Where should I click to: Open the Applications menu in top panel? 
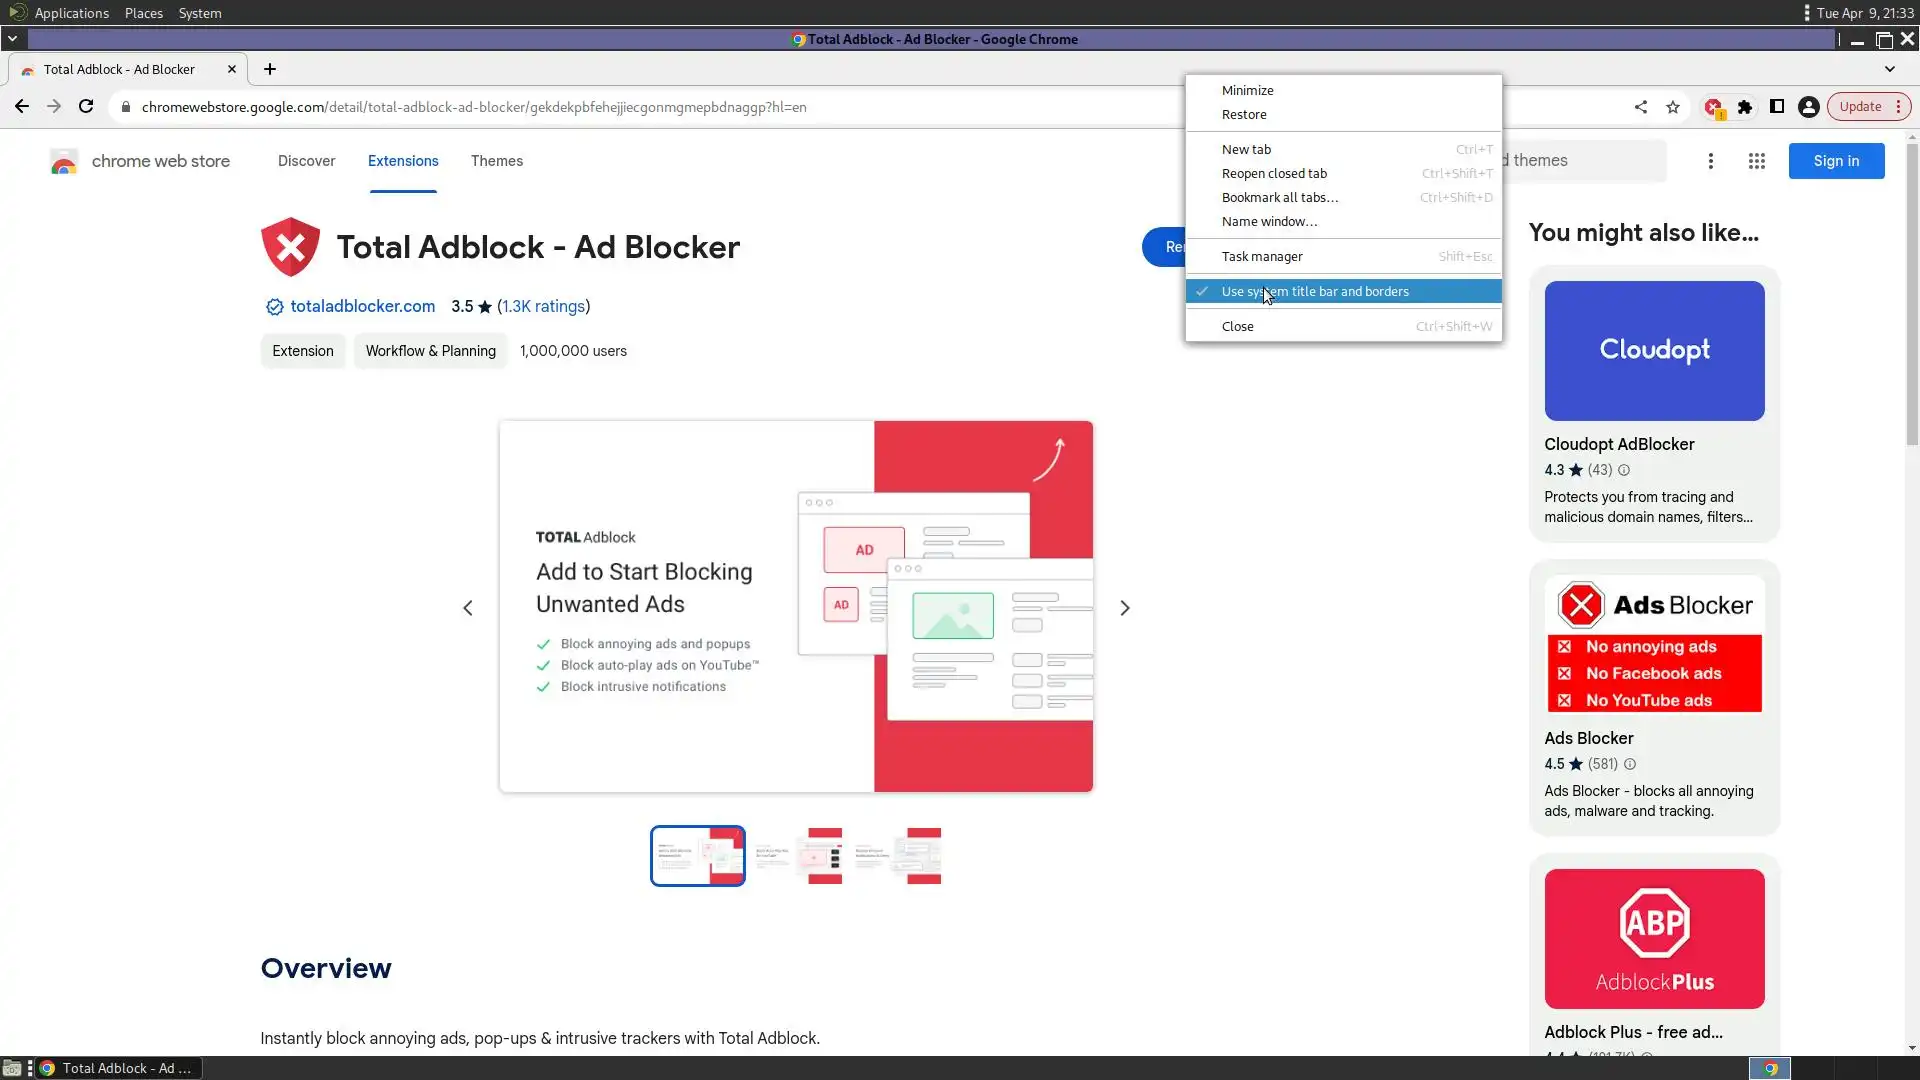[x=70, y=13]
